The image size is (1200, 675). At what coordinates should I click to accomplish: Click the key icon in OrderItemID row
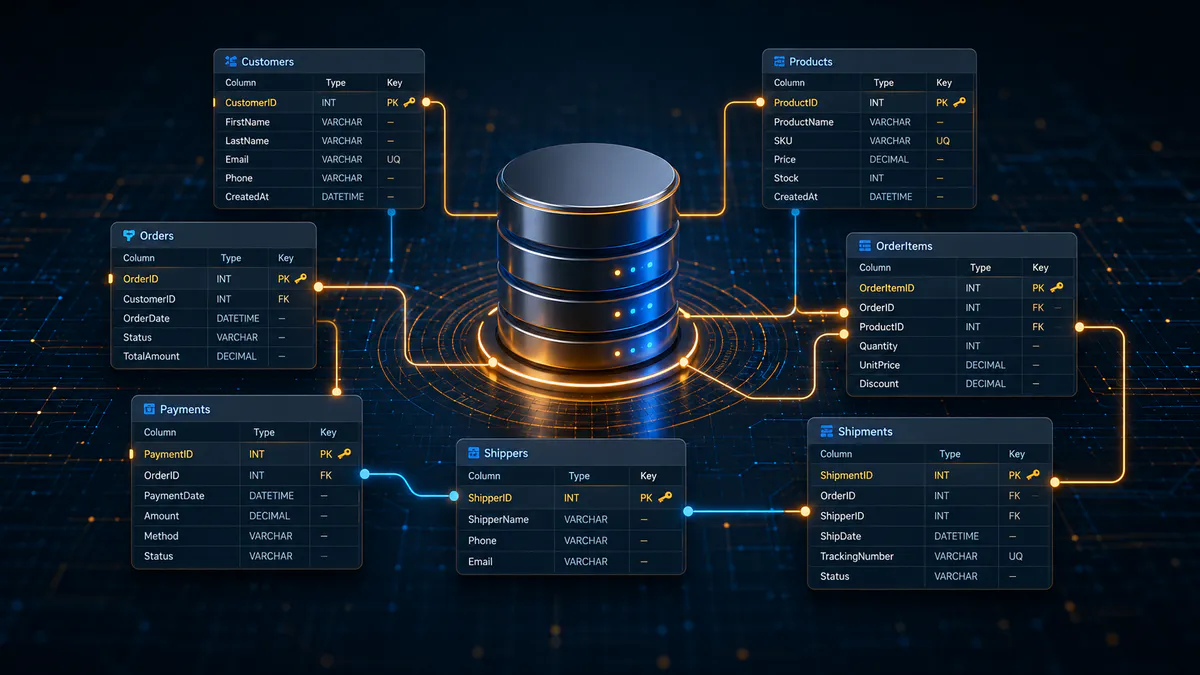1056,287
